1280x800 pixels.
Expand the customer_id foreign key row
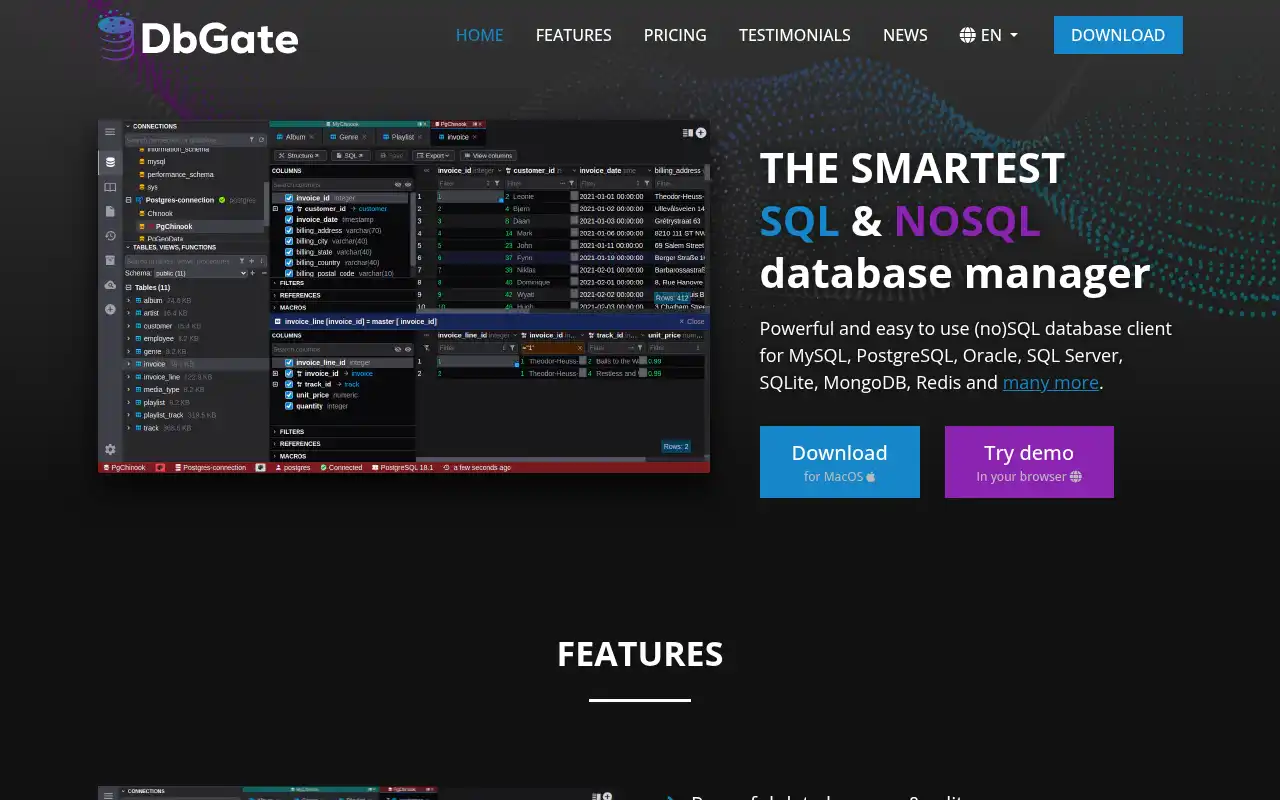(276, 209)
